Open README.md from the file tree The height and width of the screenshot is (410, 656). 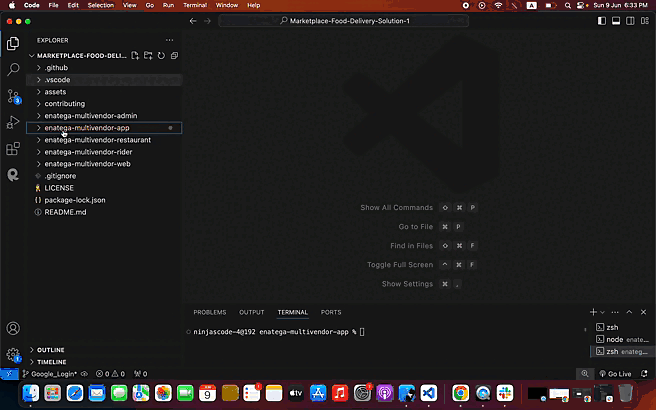tap(65, 212)
